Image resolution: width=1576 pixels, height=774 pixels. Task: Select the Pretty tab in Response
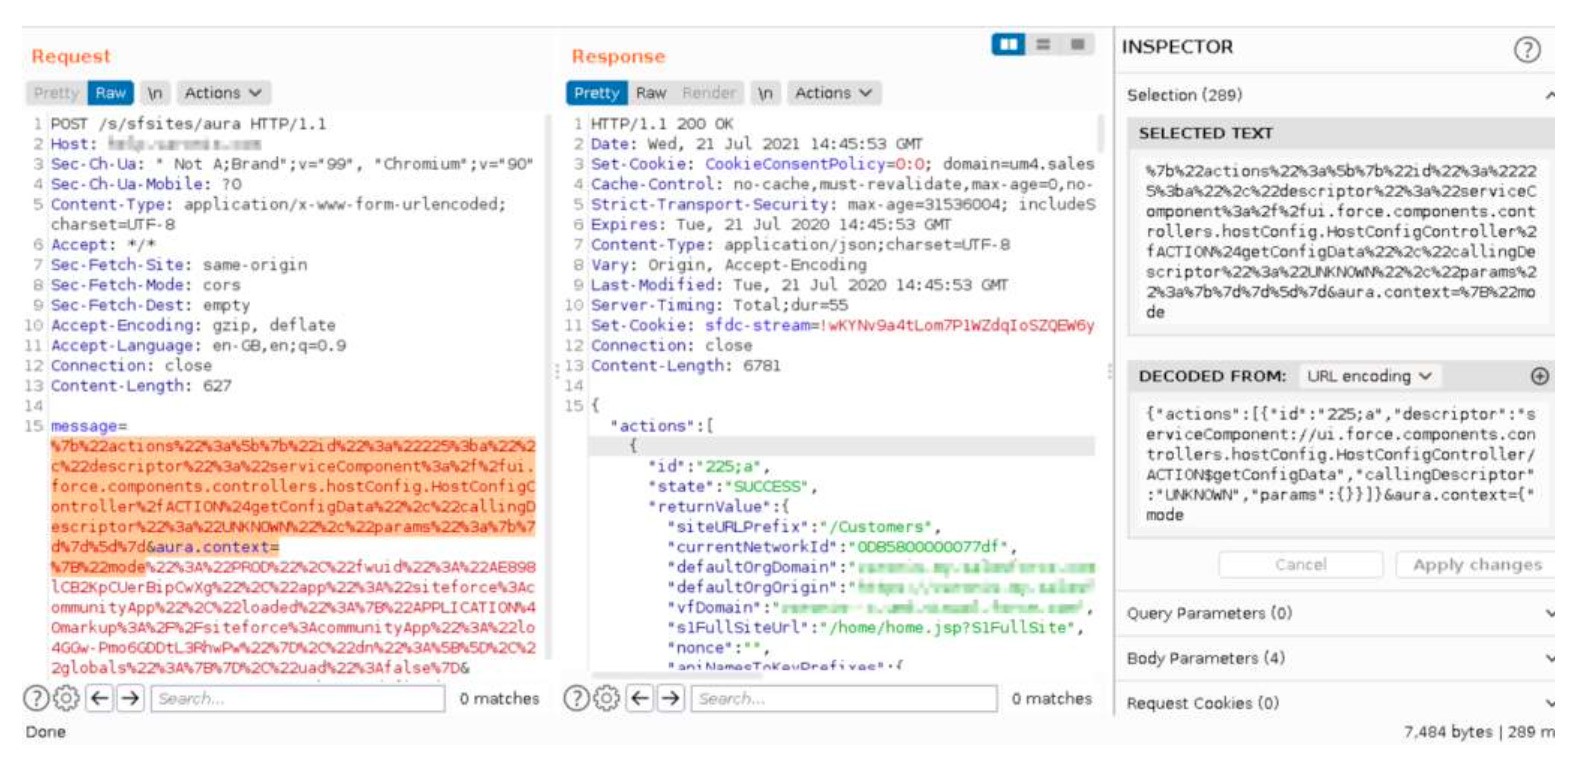(596, 93)
